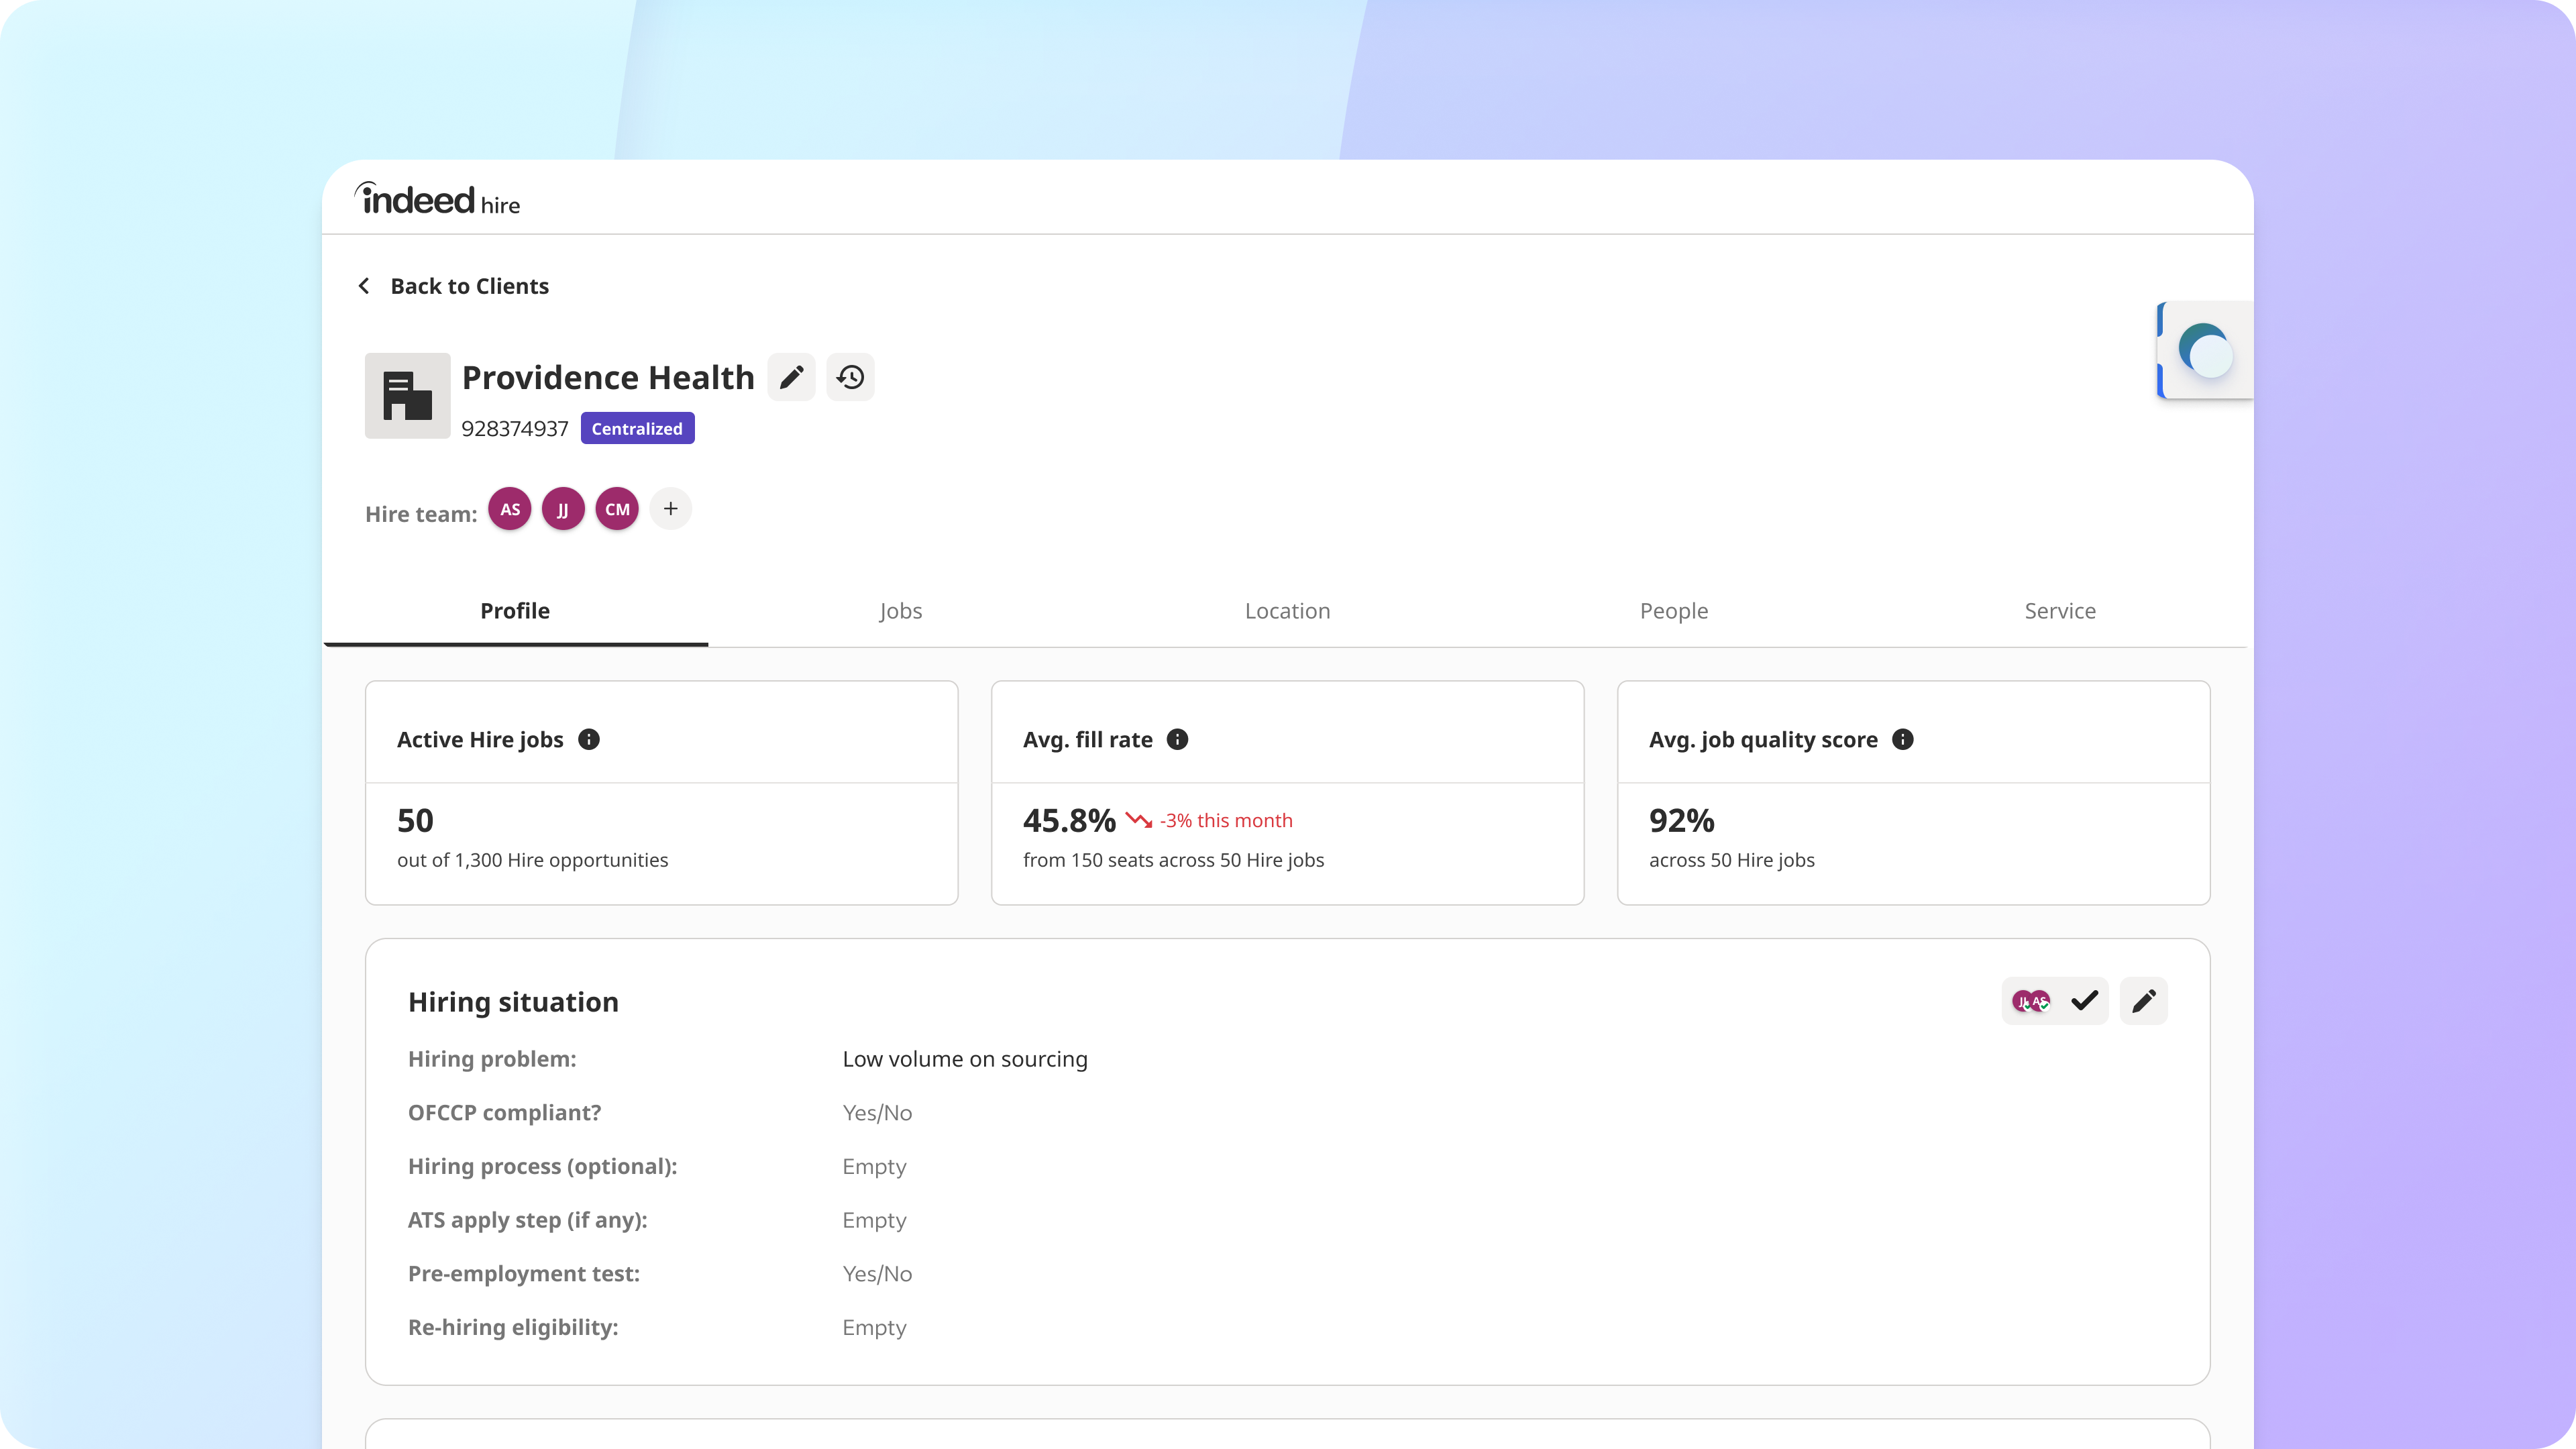Go back to Clients list
Viewport: 2576px width, 1449px height.
click(453, 286)
